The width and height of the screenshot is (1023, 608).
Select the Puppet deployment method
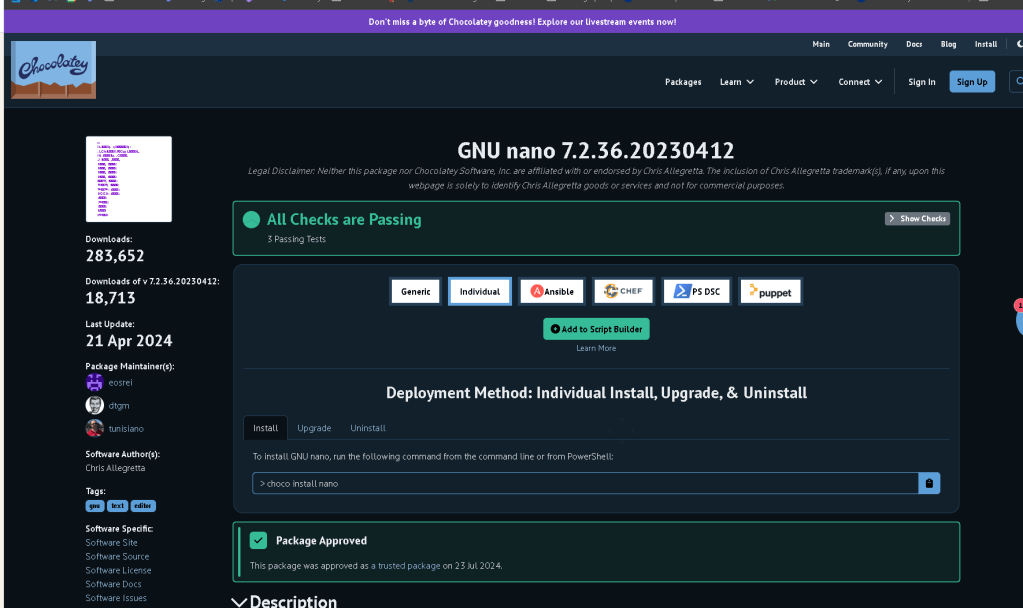(771, 292)
